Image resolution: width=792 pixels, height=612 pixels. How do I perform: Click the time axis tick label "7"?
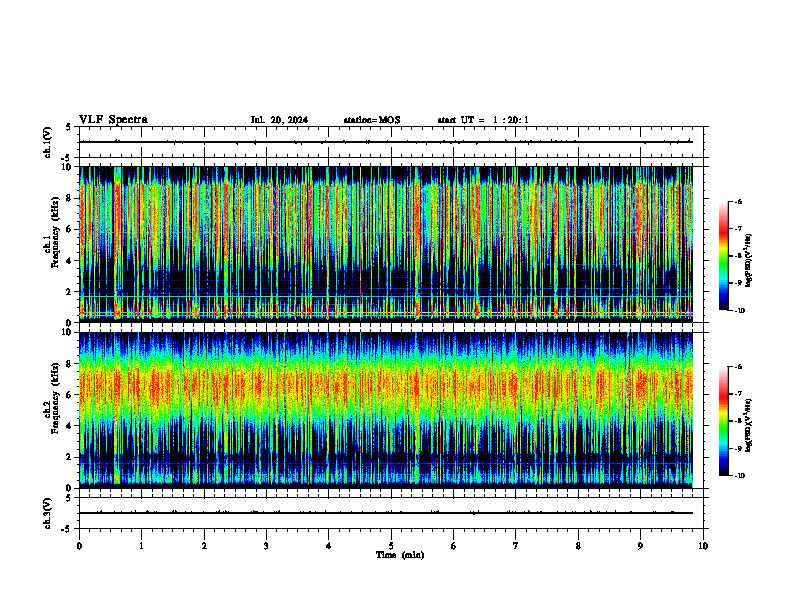tap(516, 546)
